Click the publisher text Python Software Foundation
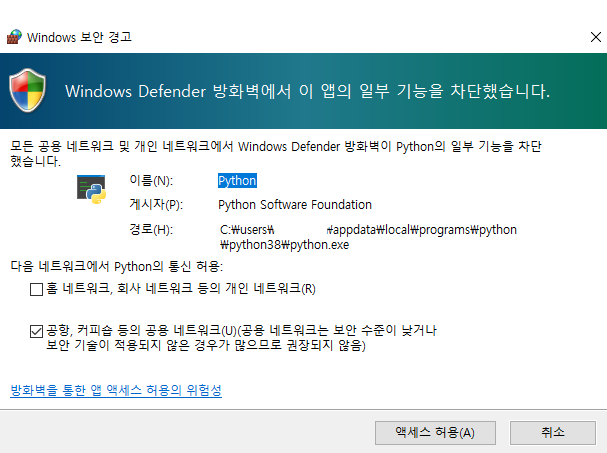The height and width of the screenshot is (453, 607). click(x=295, y=204)
